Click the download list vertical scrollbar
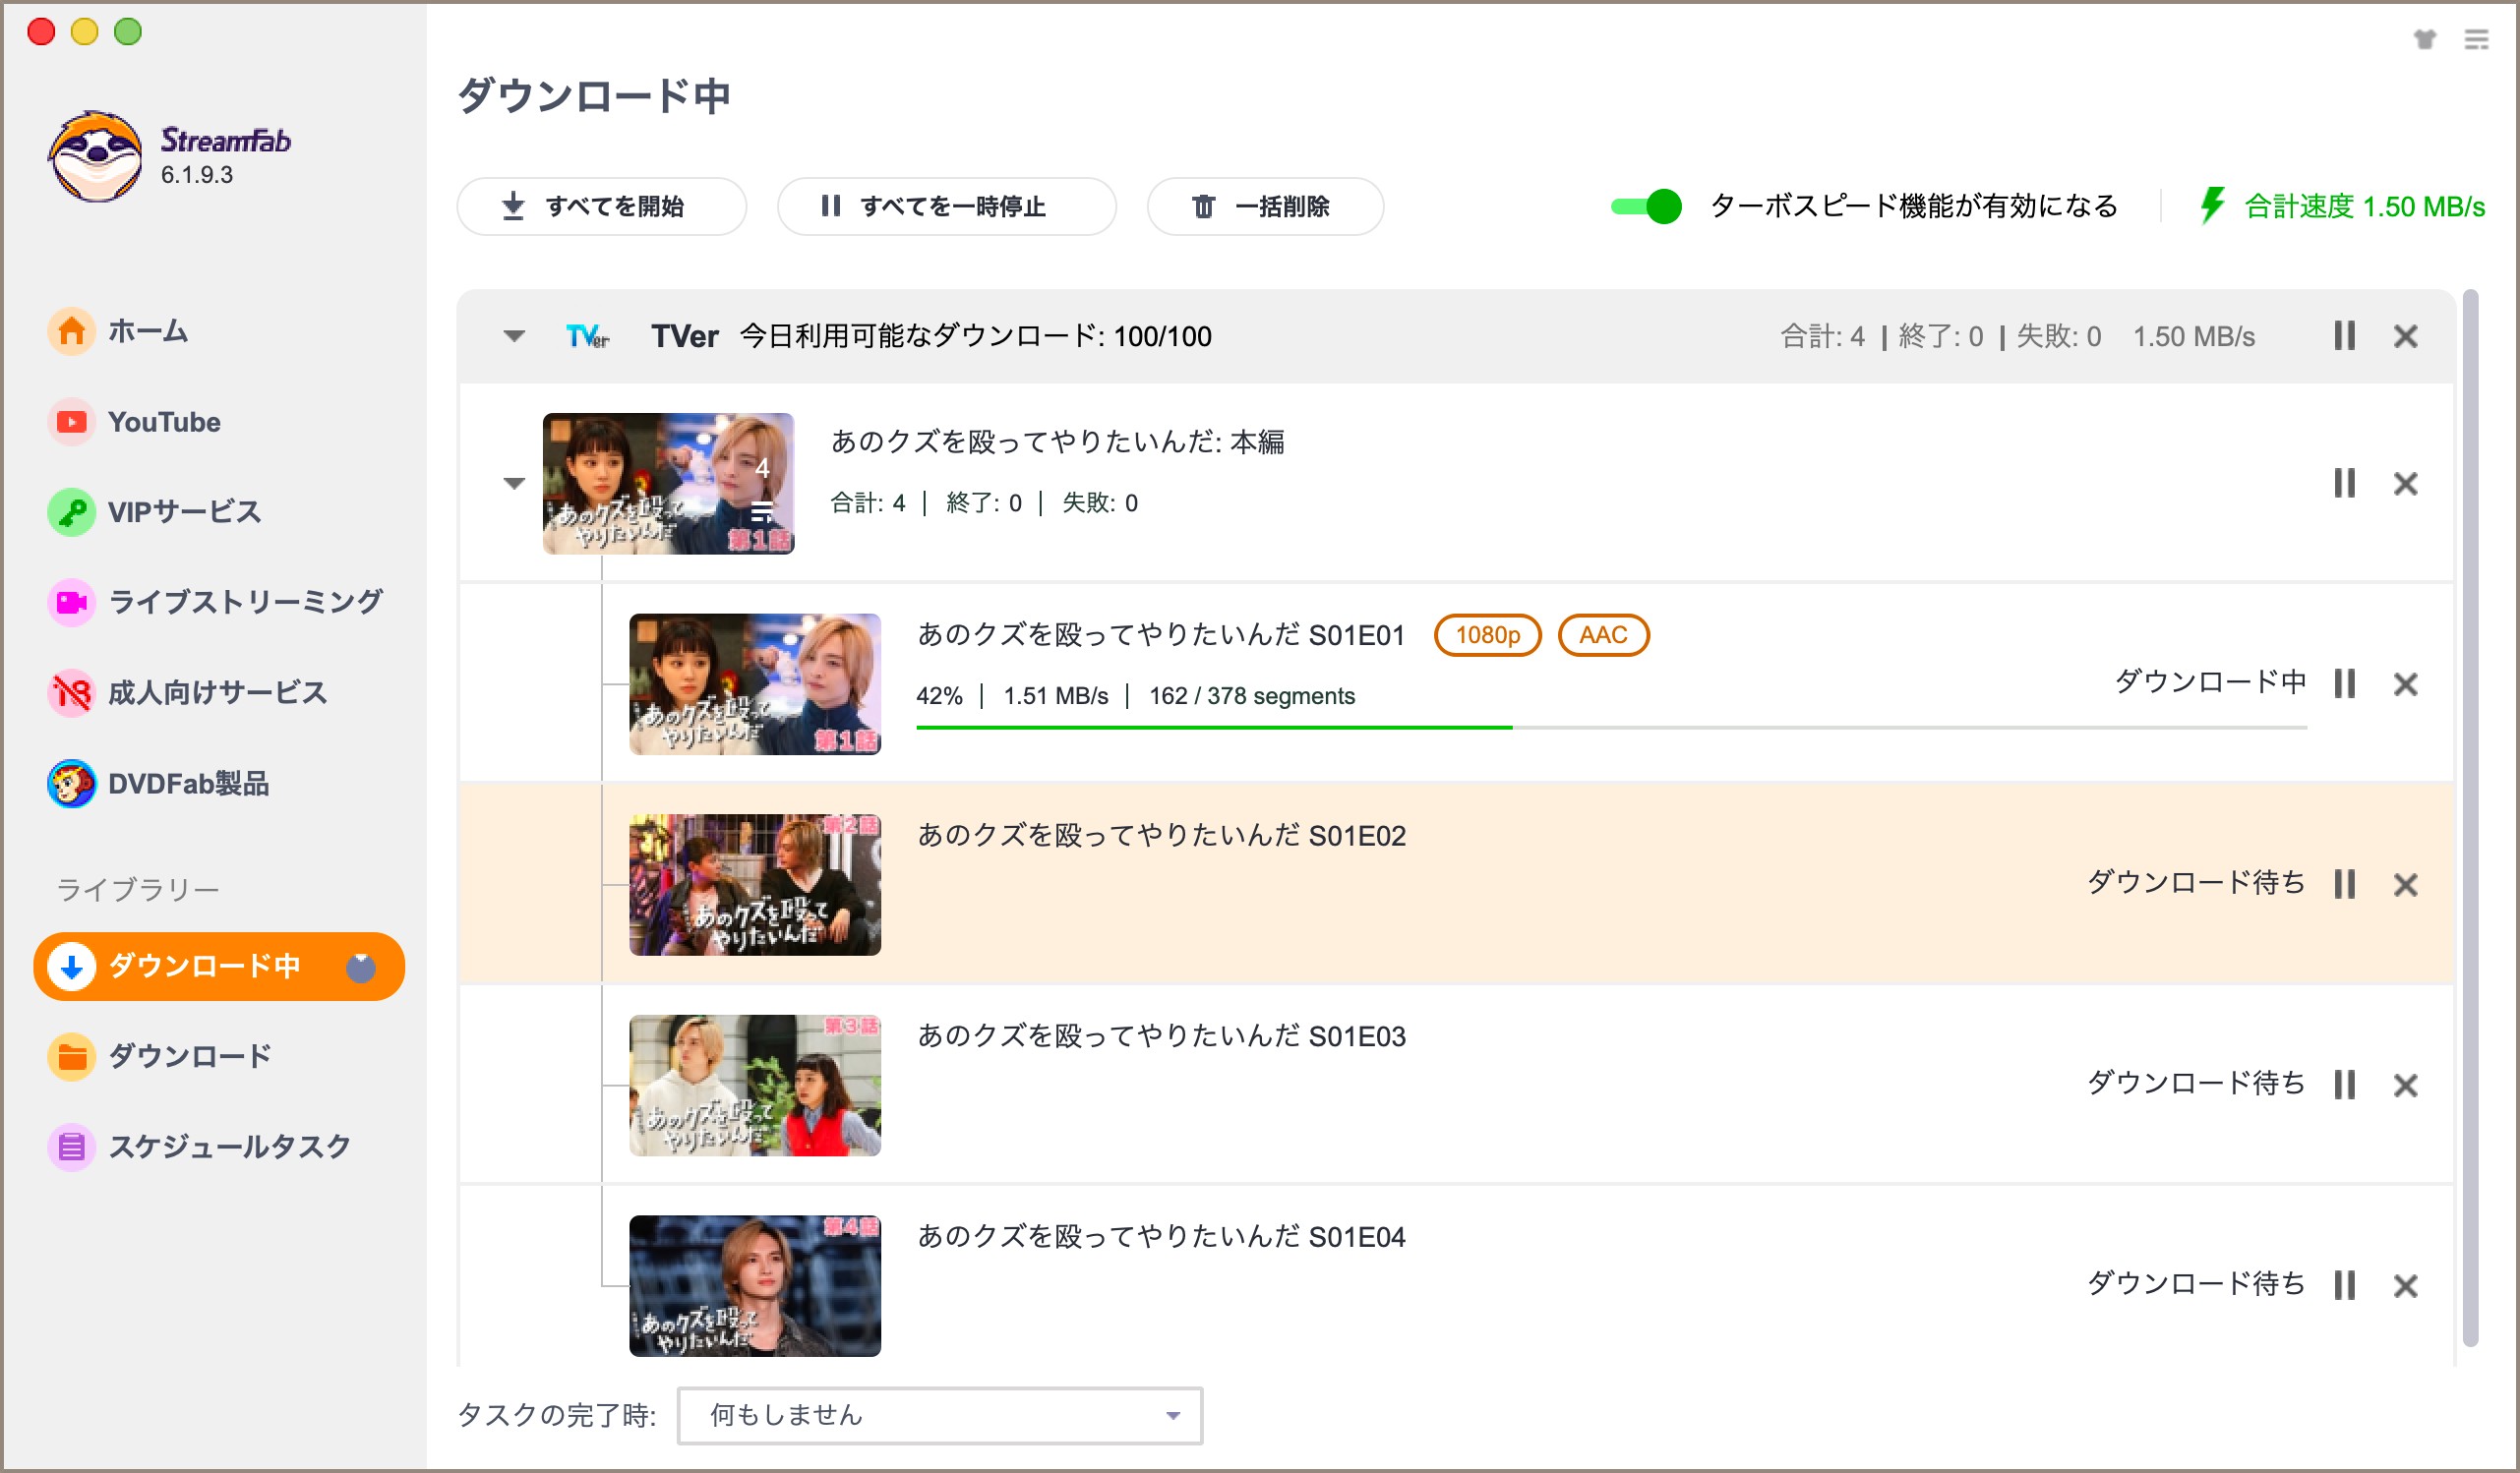The height and width of the screenshot is (1473, 2520). (2471, 818)
